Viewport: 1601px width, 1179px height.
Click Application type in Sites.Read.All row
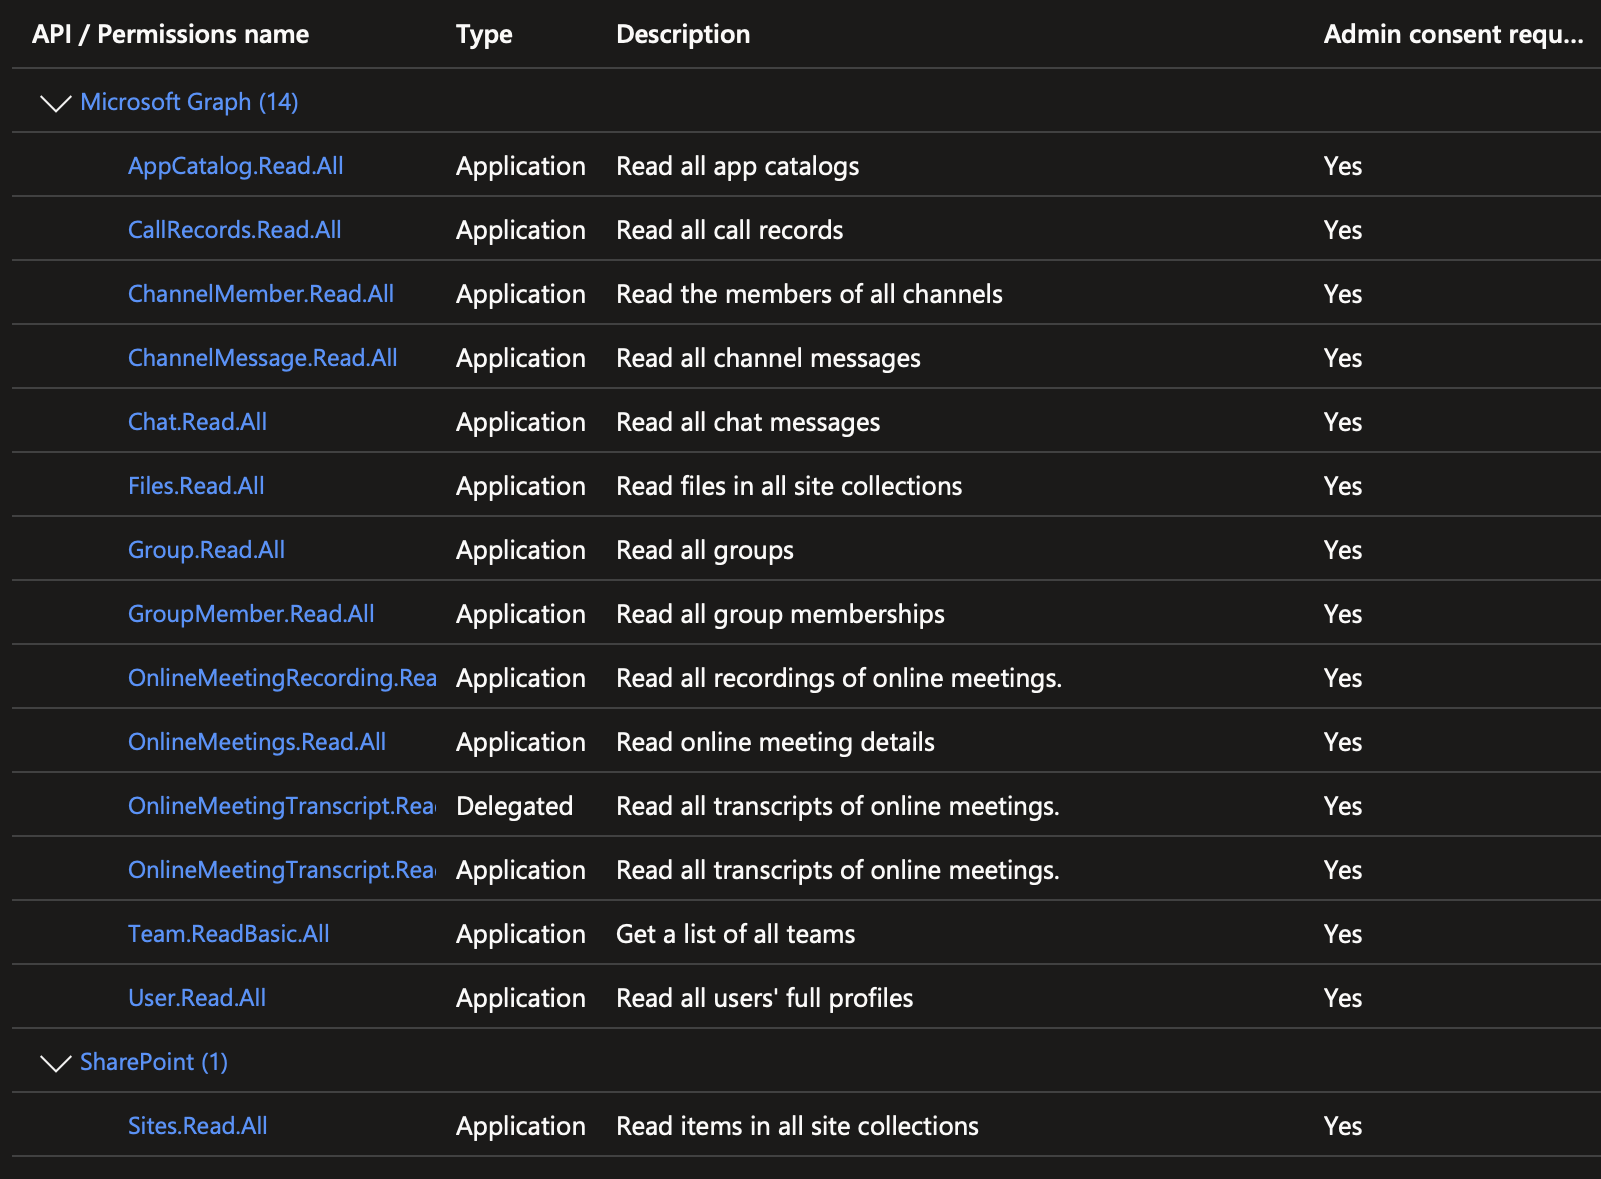click(x=521, y=1126)
